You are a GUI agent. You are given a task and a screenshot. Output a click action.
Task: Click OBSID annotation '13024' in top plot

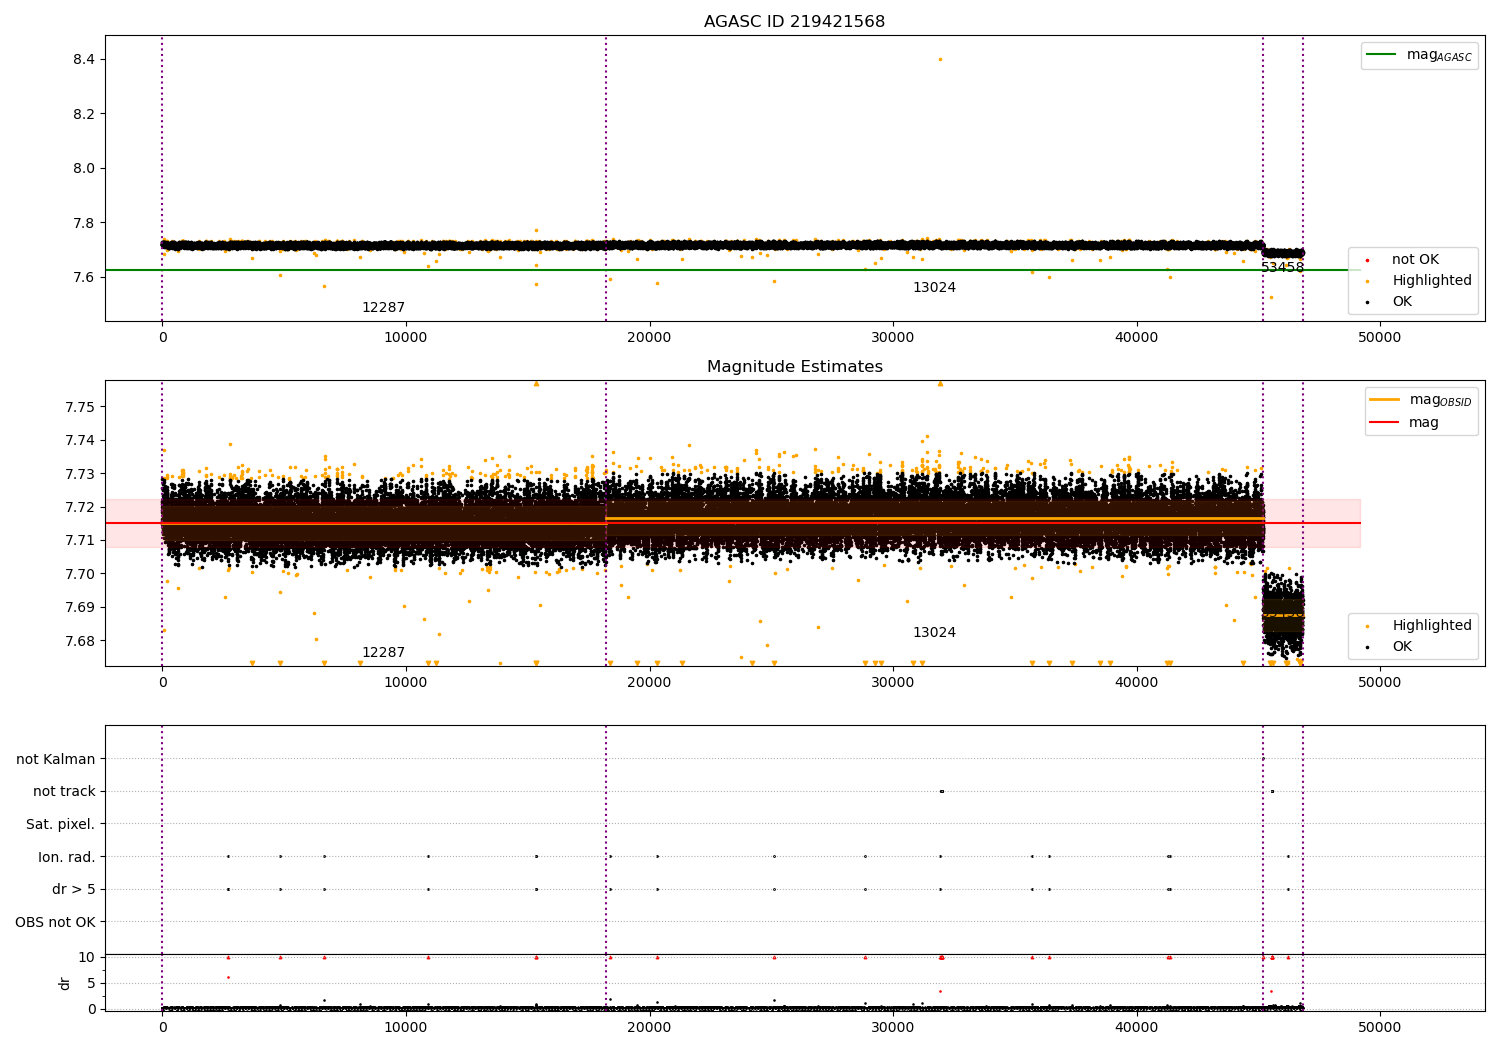(x=934, y=288)
